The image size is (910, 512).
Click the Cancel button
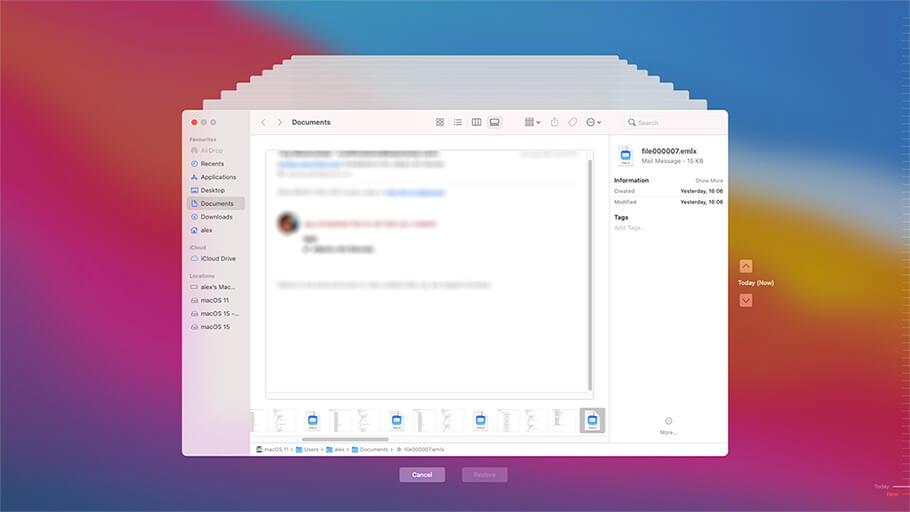pyautogui.click(x=422, y=475)
